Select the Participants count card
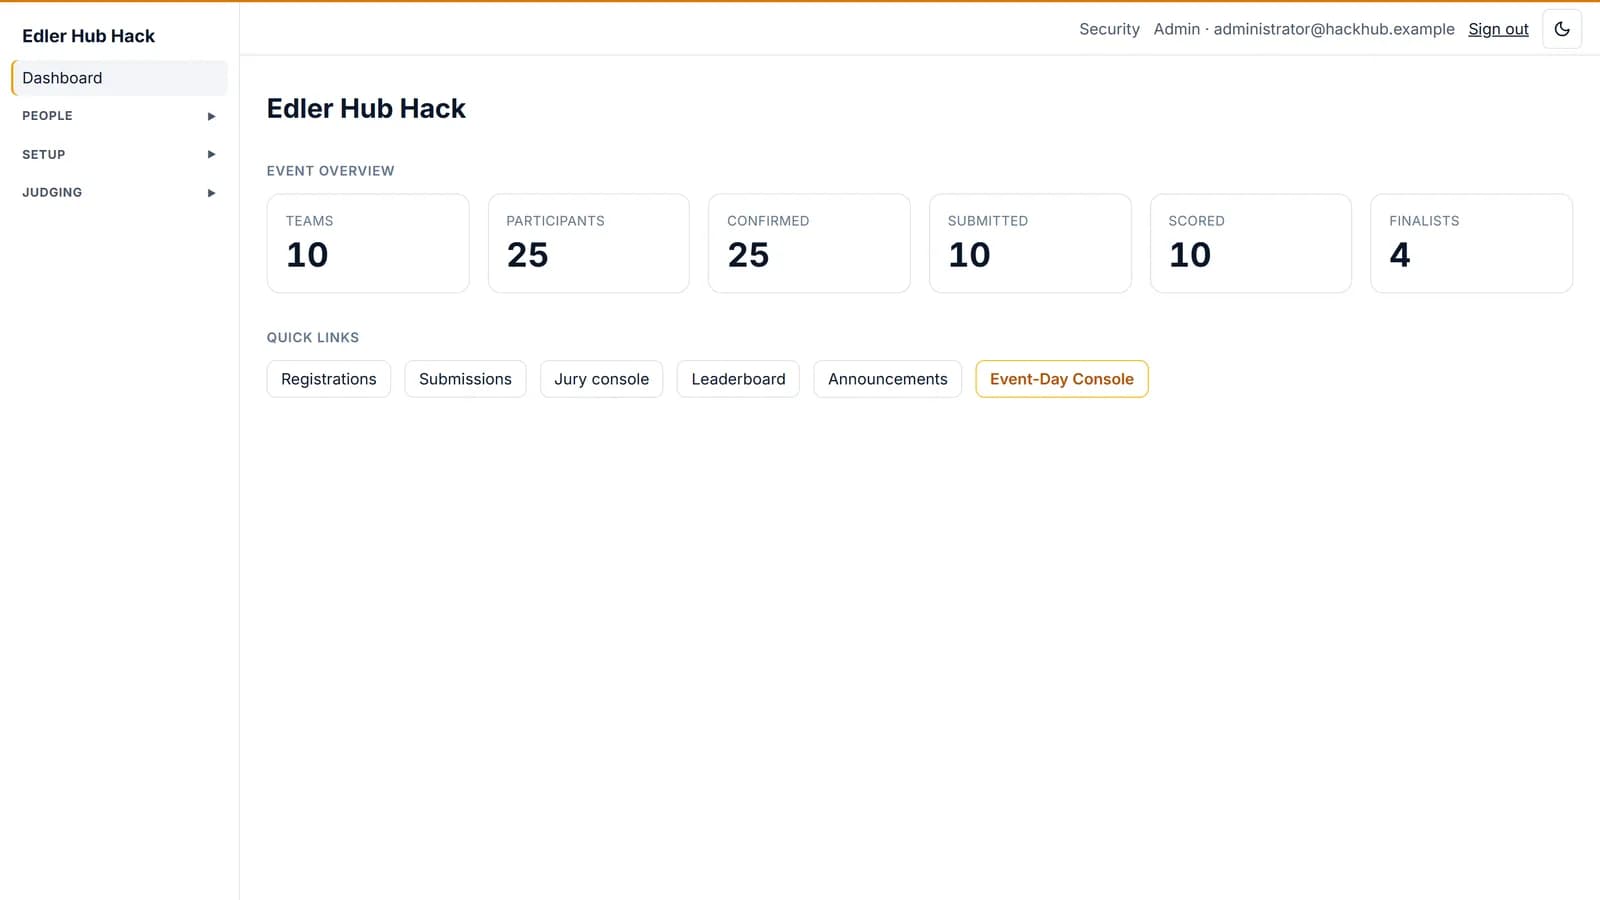Image resolution: width=1600 pixels, height=900 pixels. pos(589,243)
